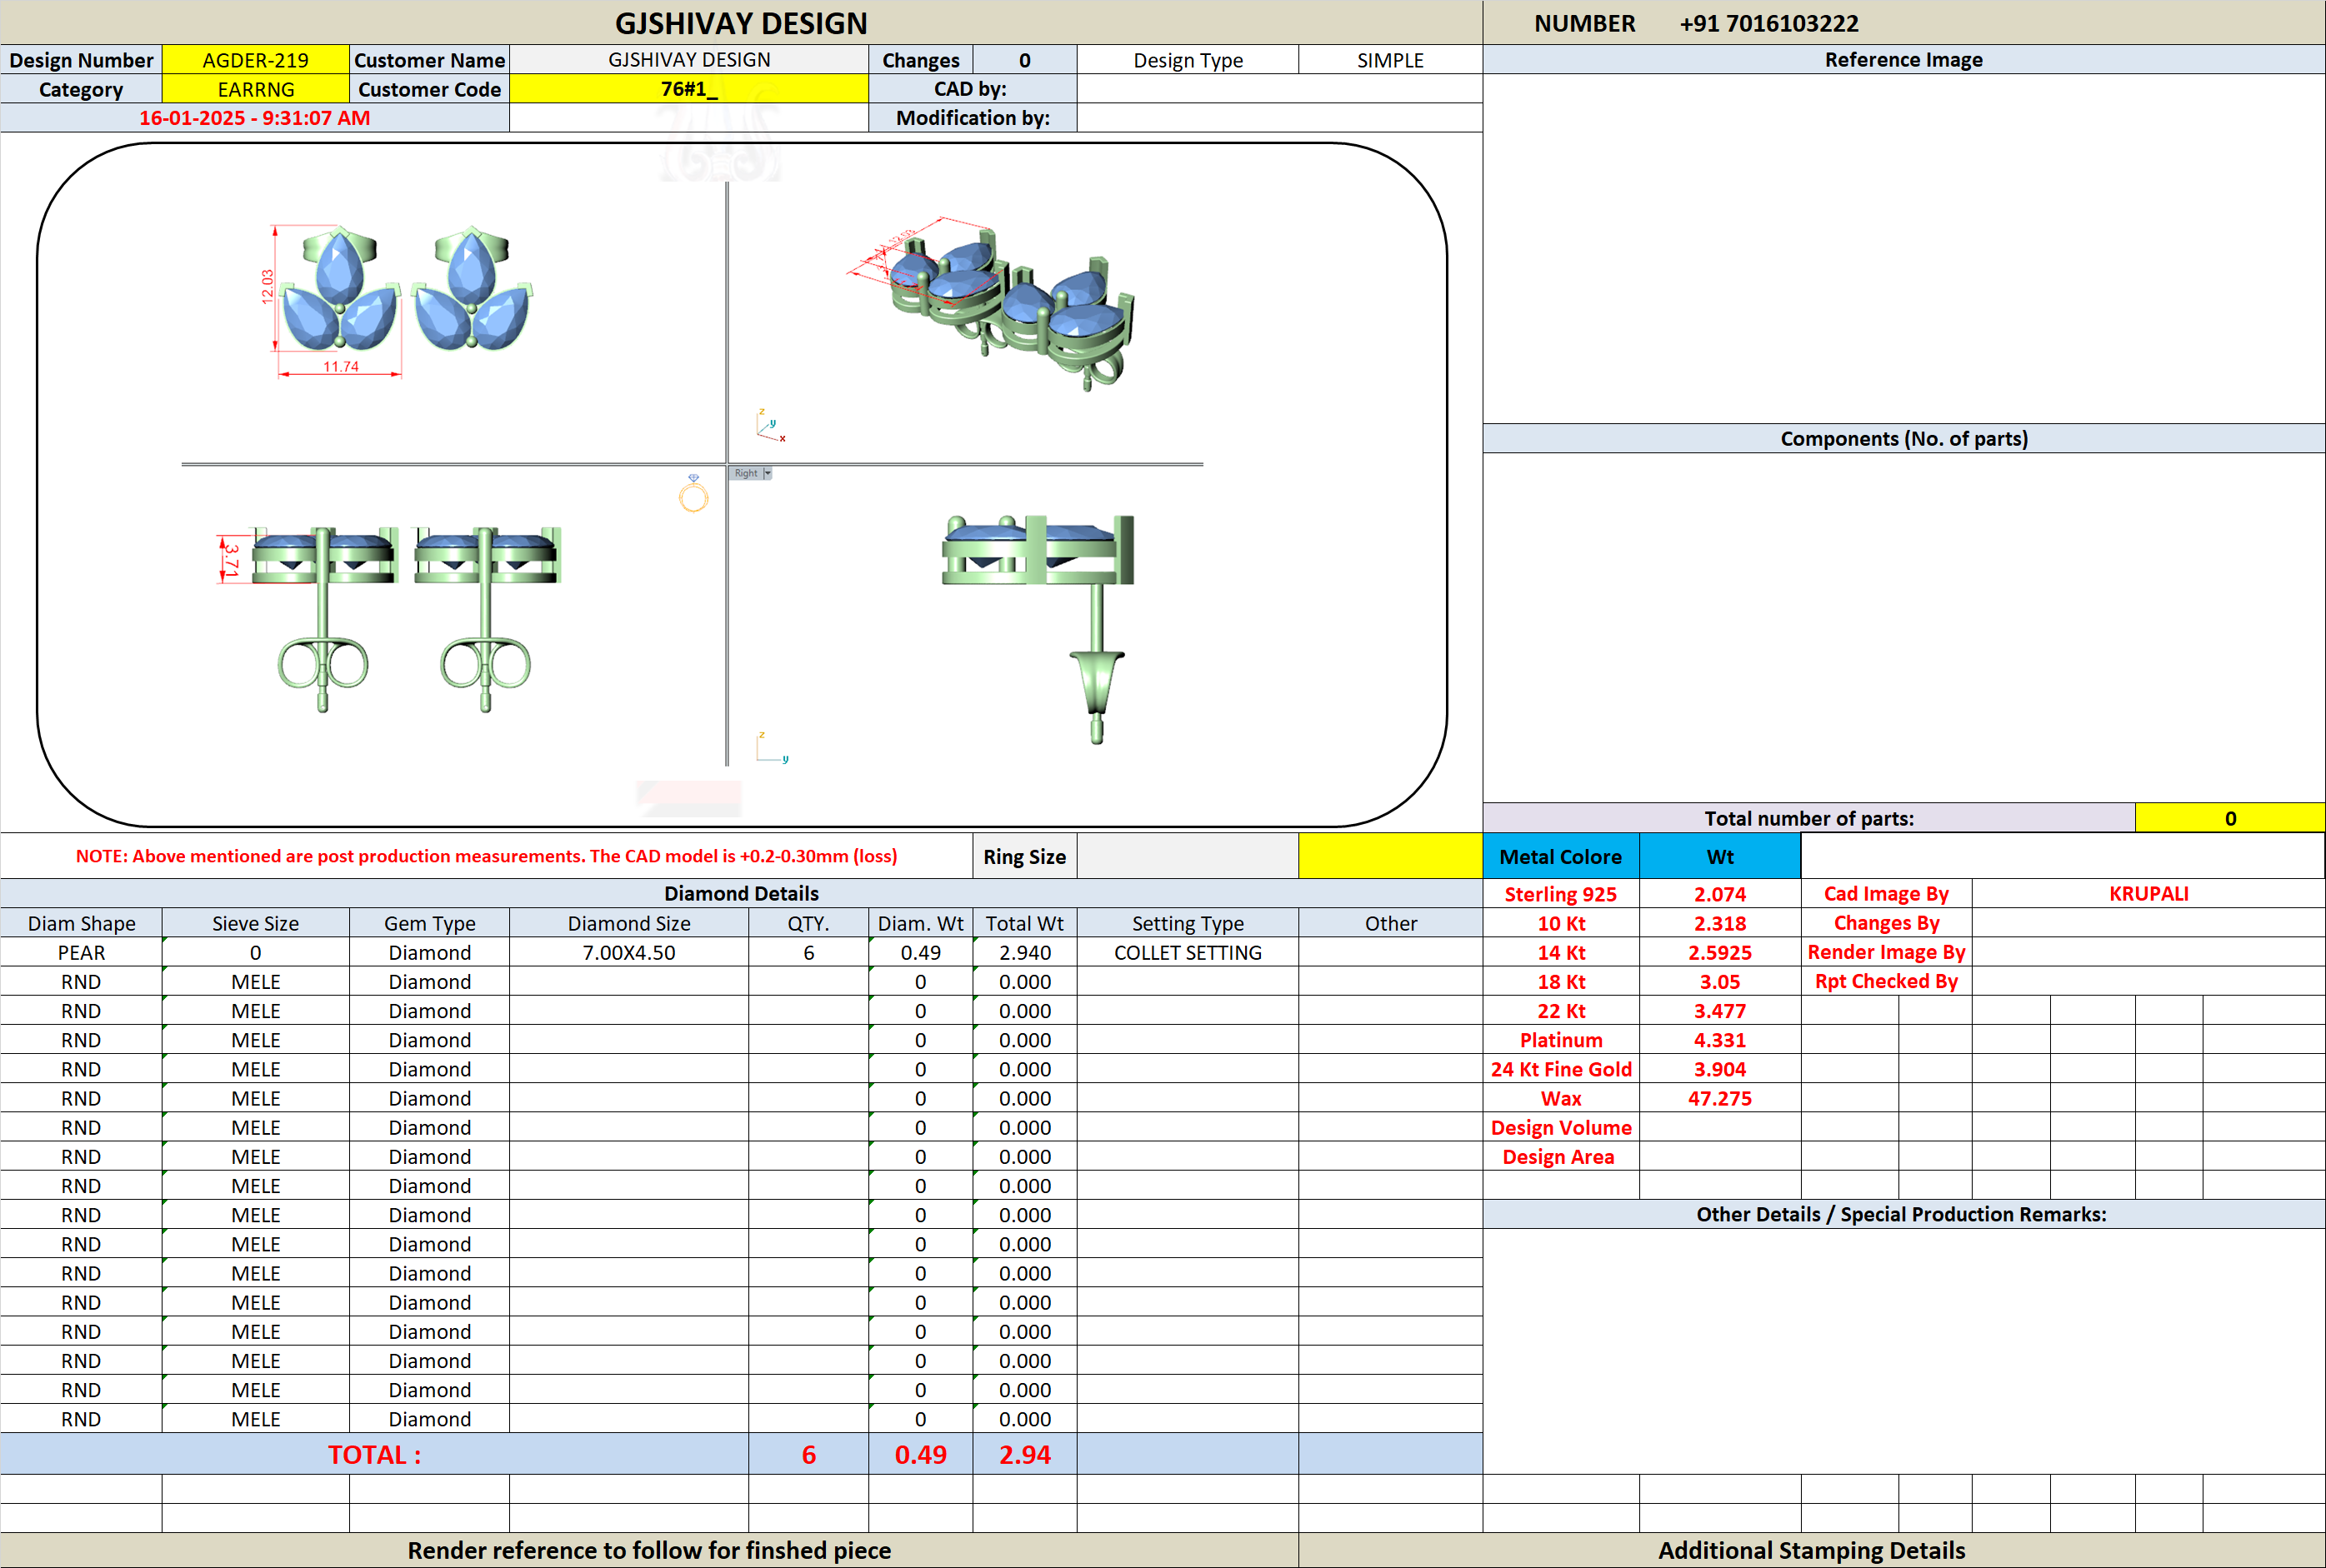Click the Diamond Size 7.00X4.50 cell
The width and height of the screenshot is (2326, 1568).
(x=629, y=952)
